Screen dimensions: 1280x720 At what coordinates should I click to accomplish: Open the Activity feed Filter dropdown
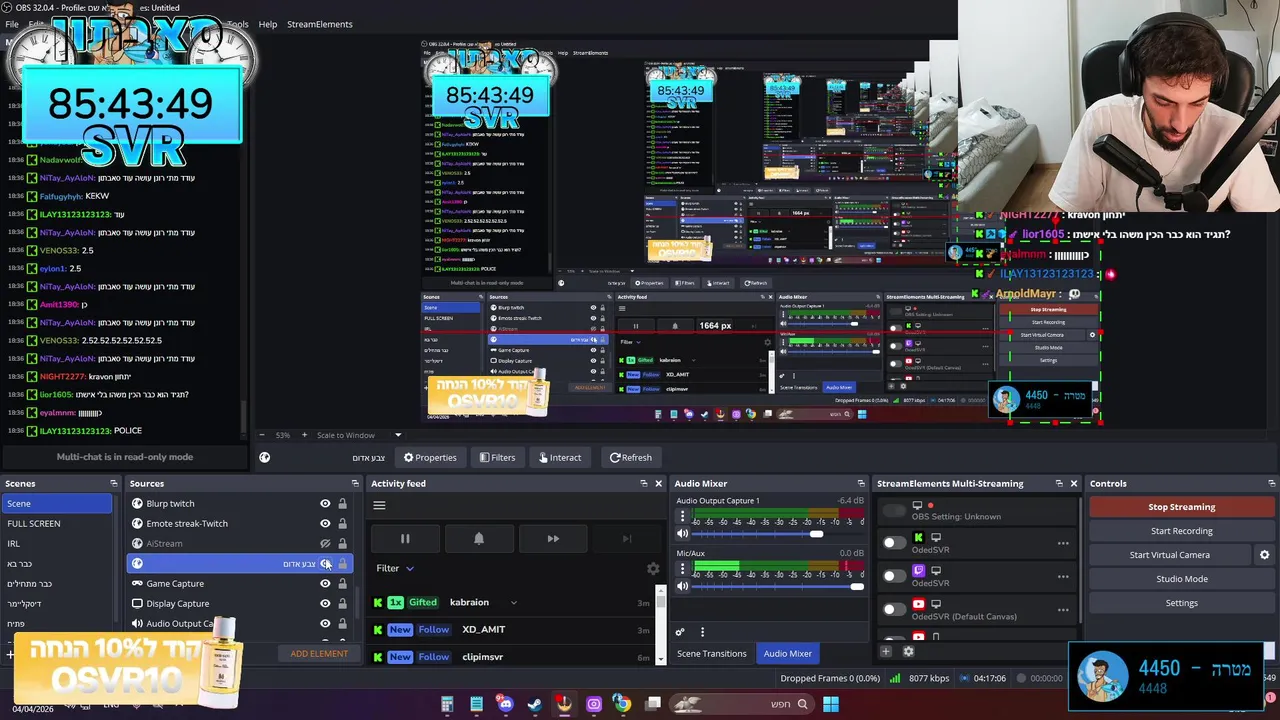point(395,568)
